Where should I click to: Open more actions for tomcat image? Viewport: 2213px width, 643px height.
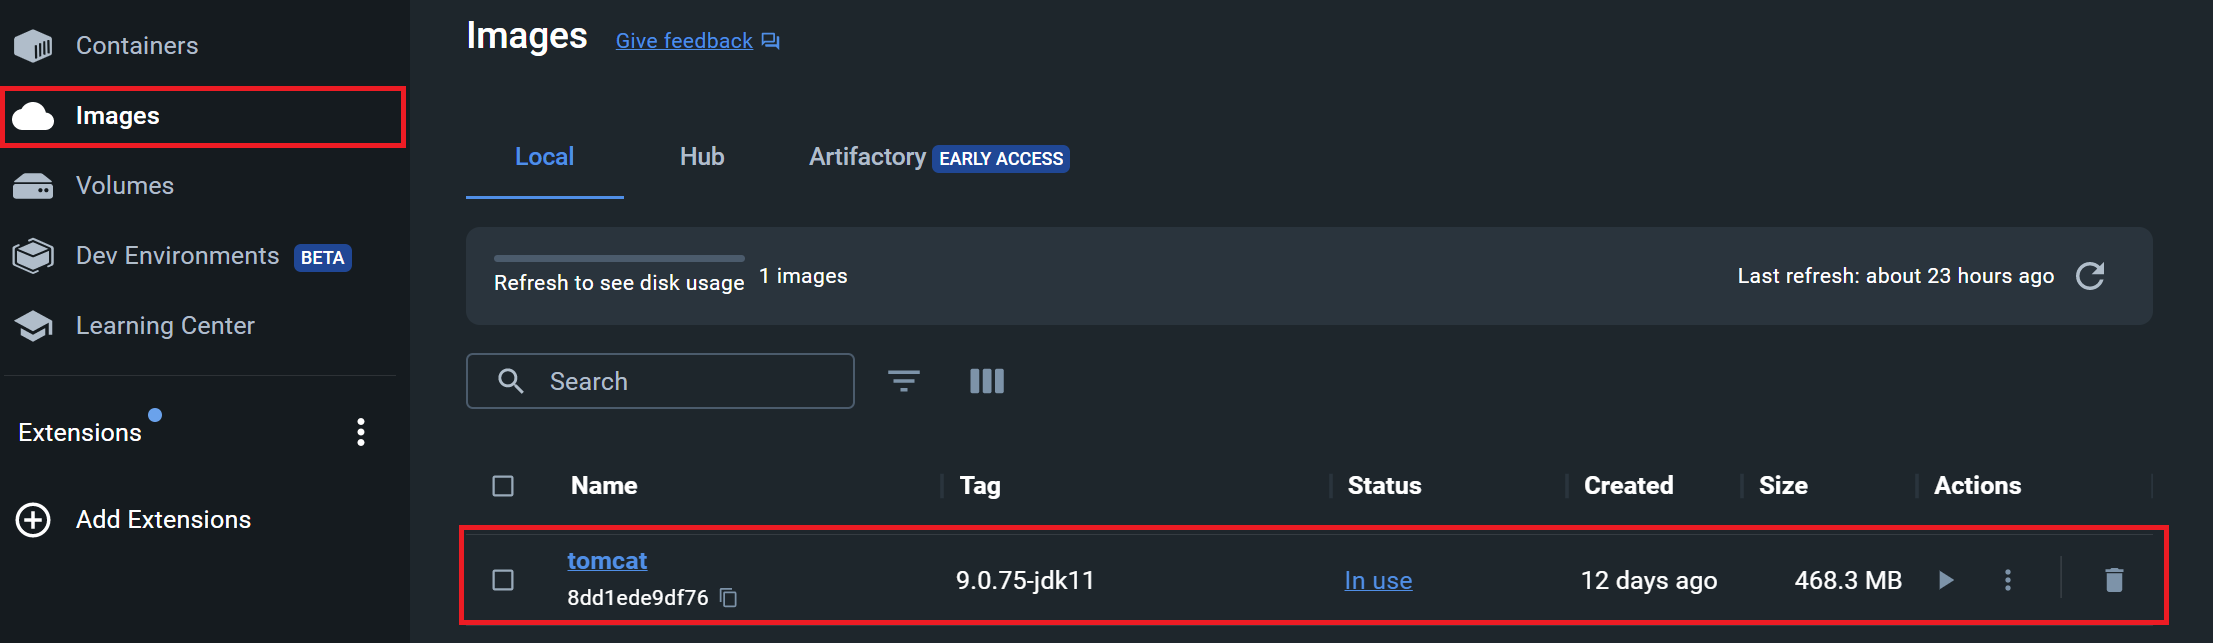(2008, 580)
